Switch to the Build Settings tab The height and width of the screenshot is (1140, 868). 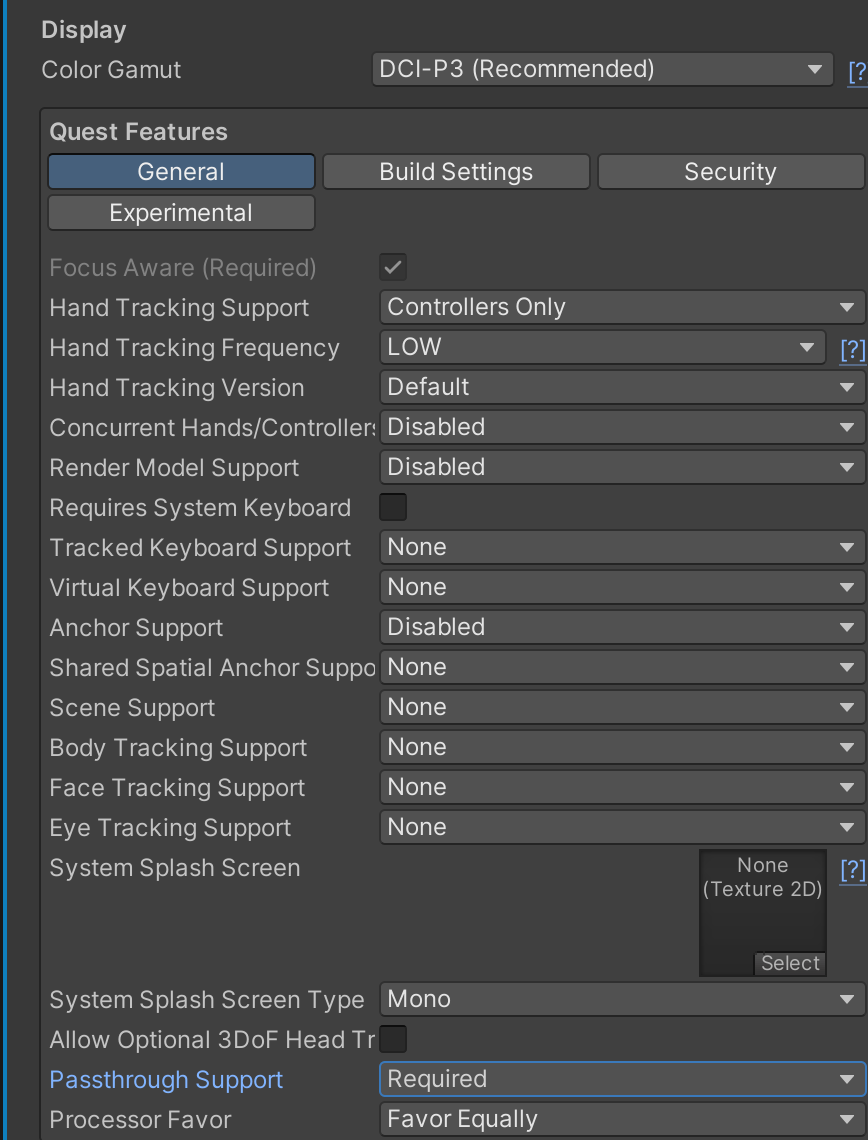[x=456, y=172]
